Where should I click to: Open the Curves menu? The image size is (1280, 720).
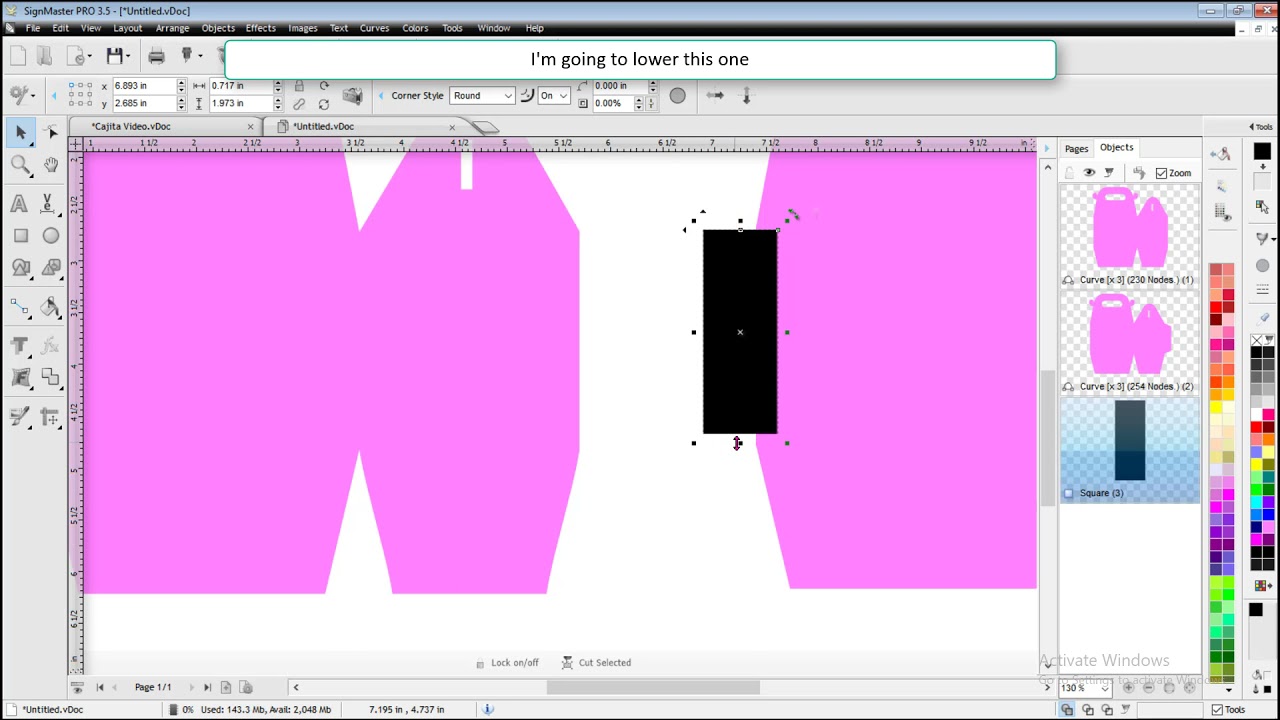click(374, 28)
